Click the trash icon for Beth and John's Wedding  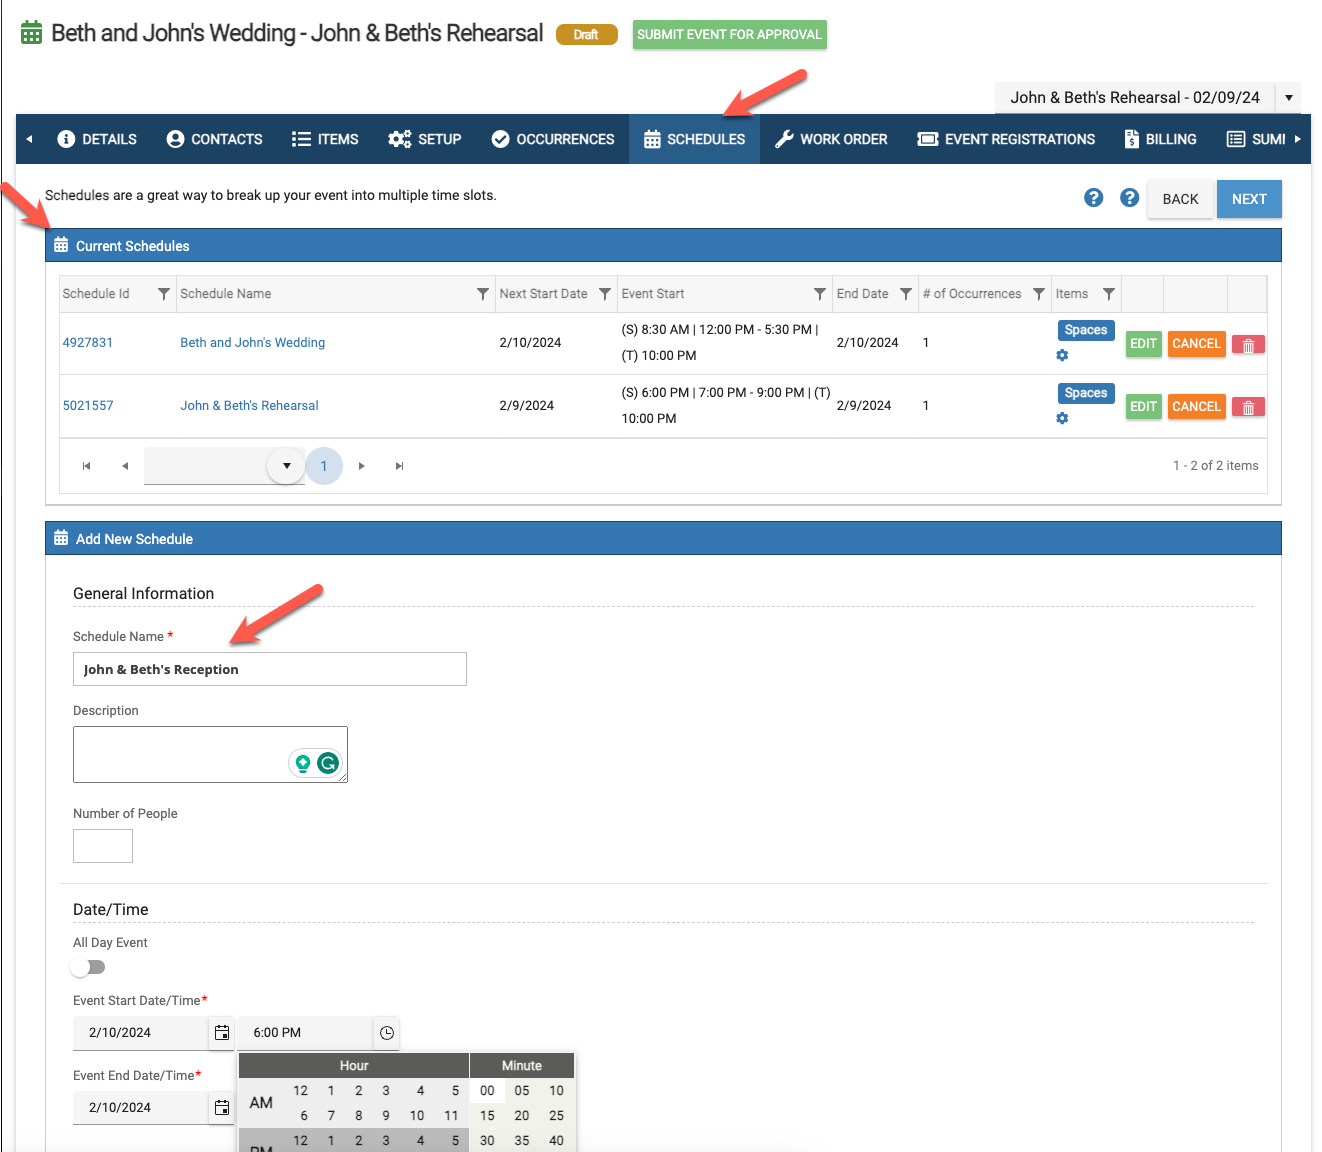pos(1248,345)
